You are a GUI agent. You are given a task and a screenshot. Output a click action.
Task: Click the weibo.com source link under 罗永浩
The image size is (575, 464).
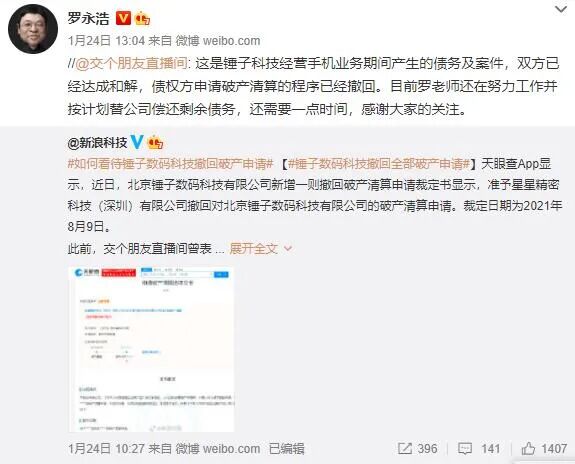point(231,41)
